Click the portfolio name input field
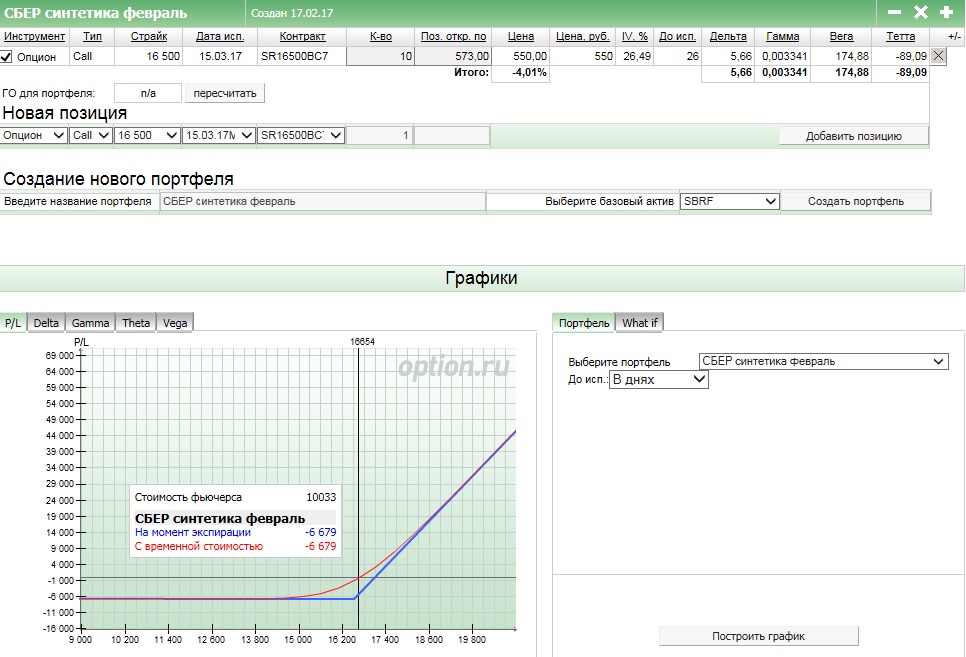 click(322, 201)
